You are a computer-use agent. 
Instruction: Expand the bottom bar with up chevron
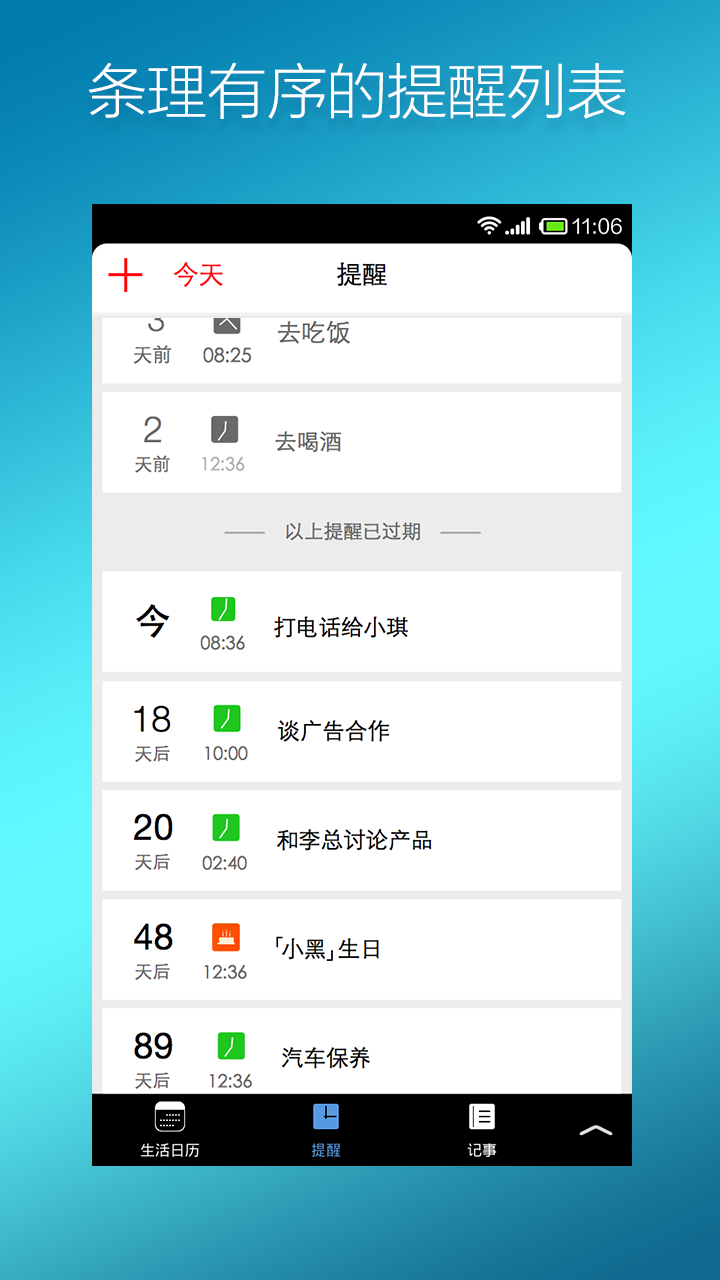pos(596,1131)
